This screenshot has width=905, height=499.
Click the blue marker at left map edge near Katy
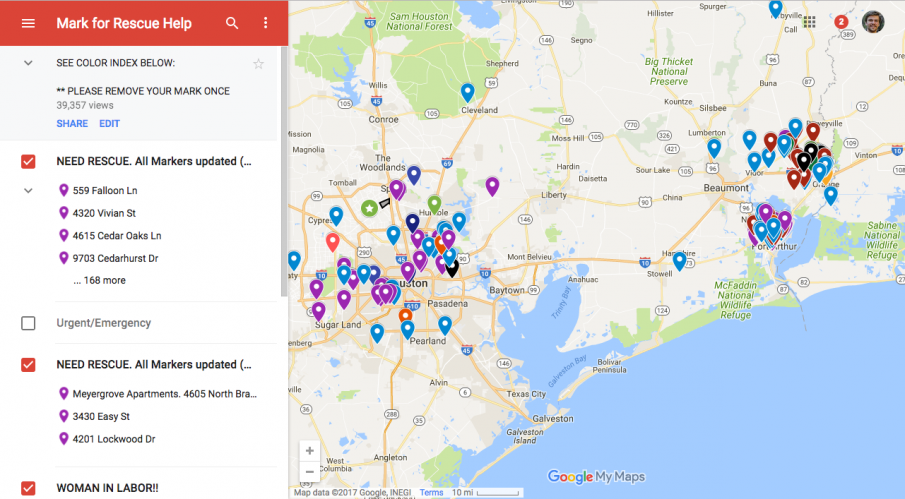(294, 260)
